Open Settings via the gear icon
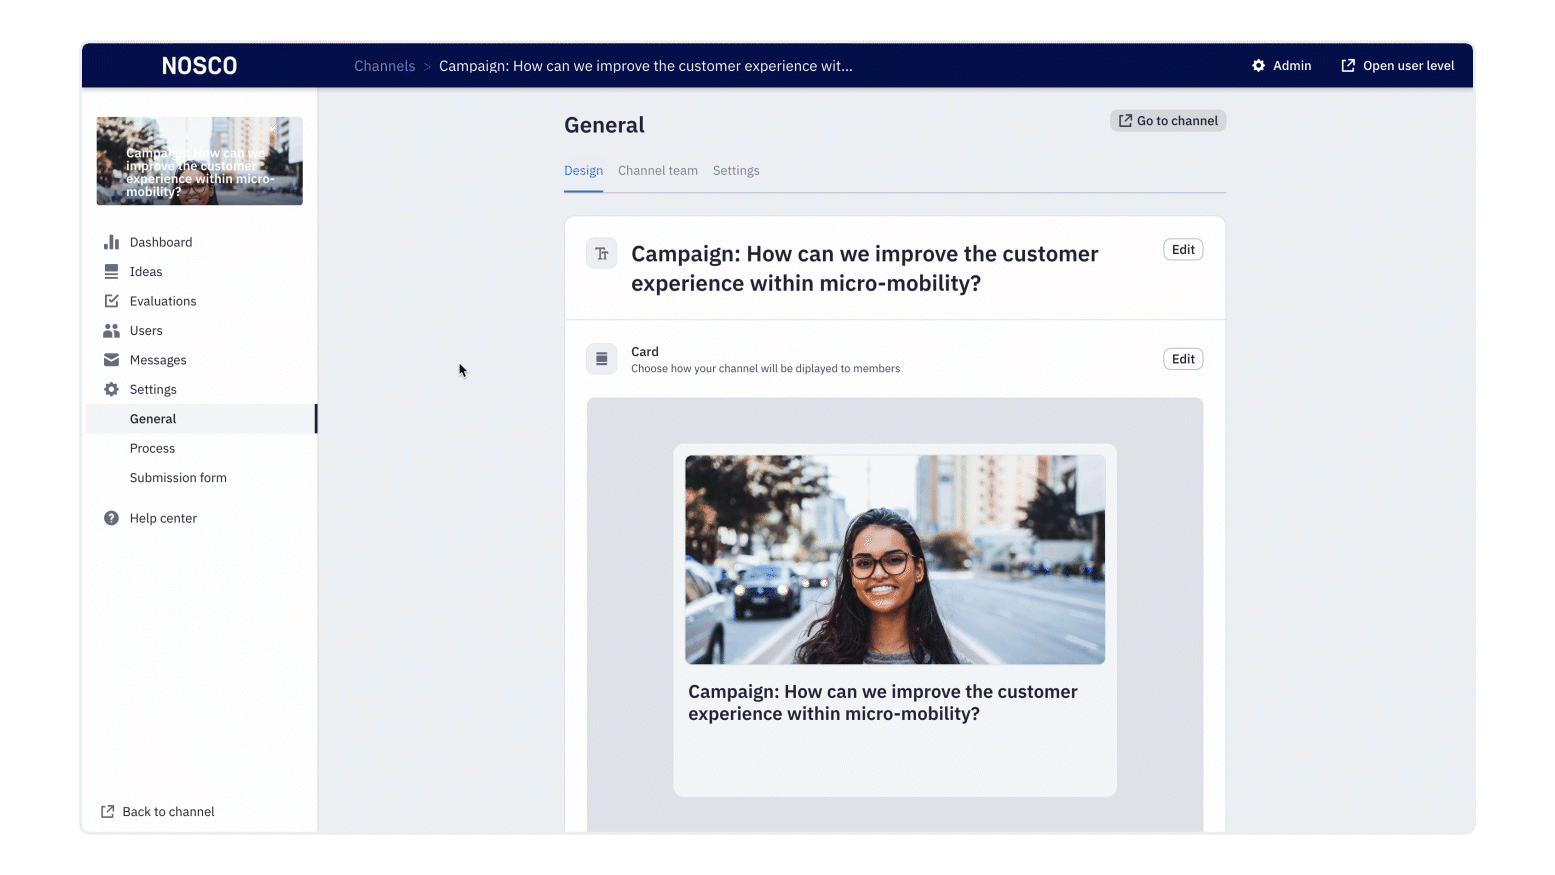The image size is (1555, 875). 111,389
